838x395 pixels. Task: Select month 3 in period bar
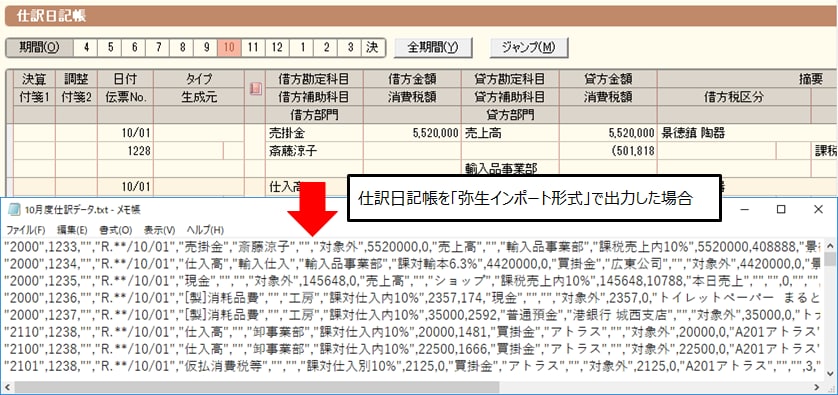tap(350, 47)
